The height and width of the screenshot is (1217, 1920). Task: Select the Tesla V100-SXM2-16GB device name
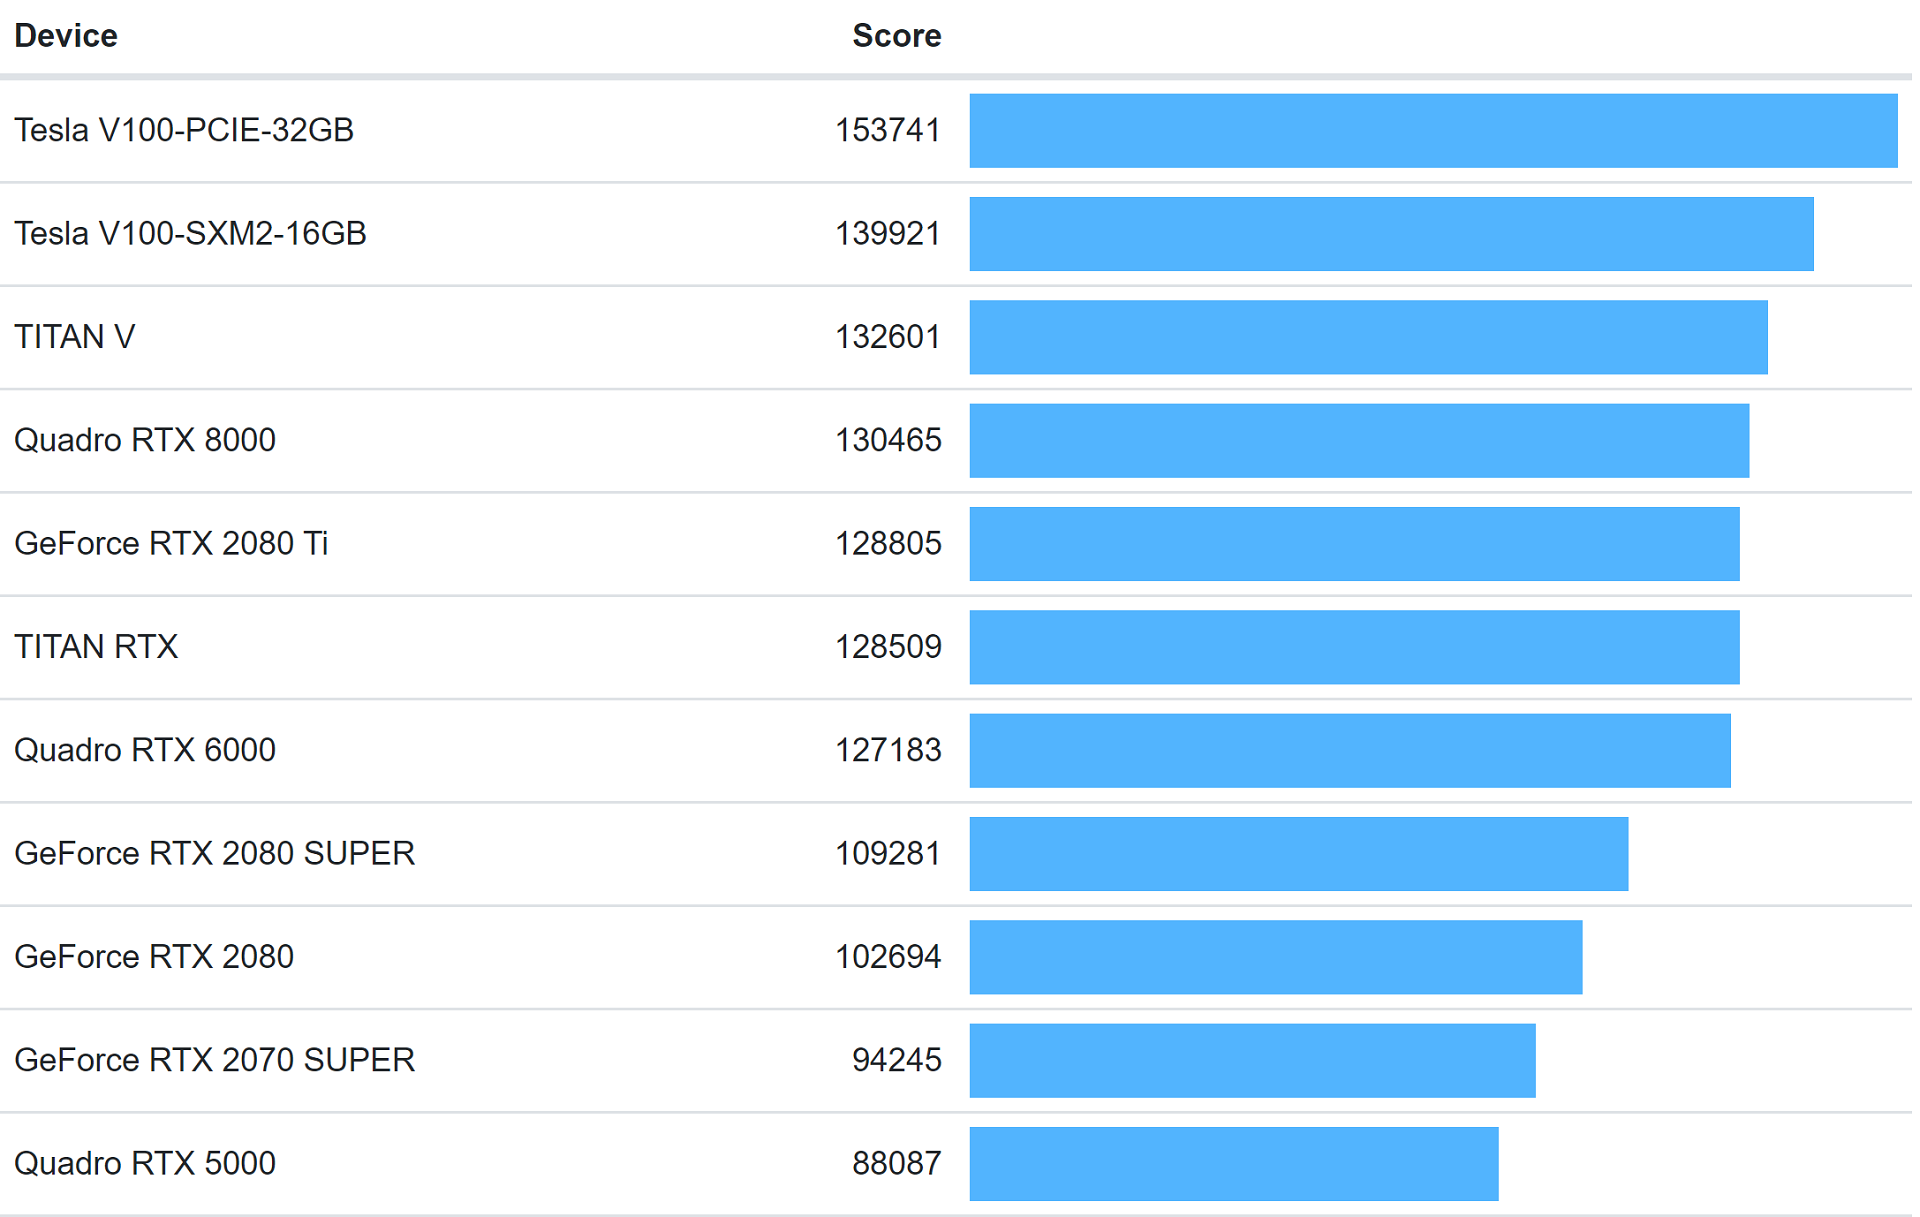[190, 233]
